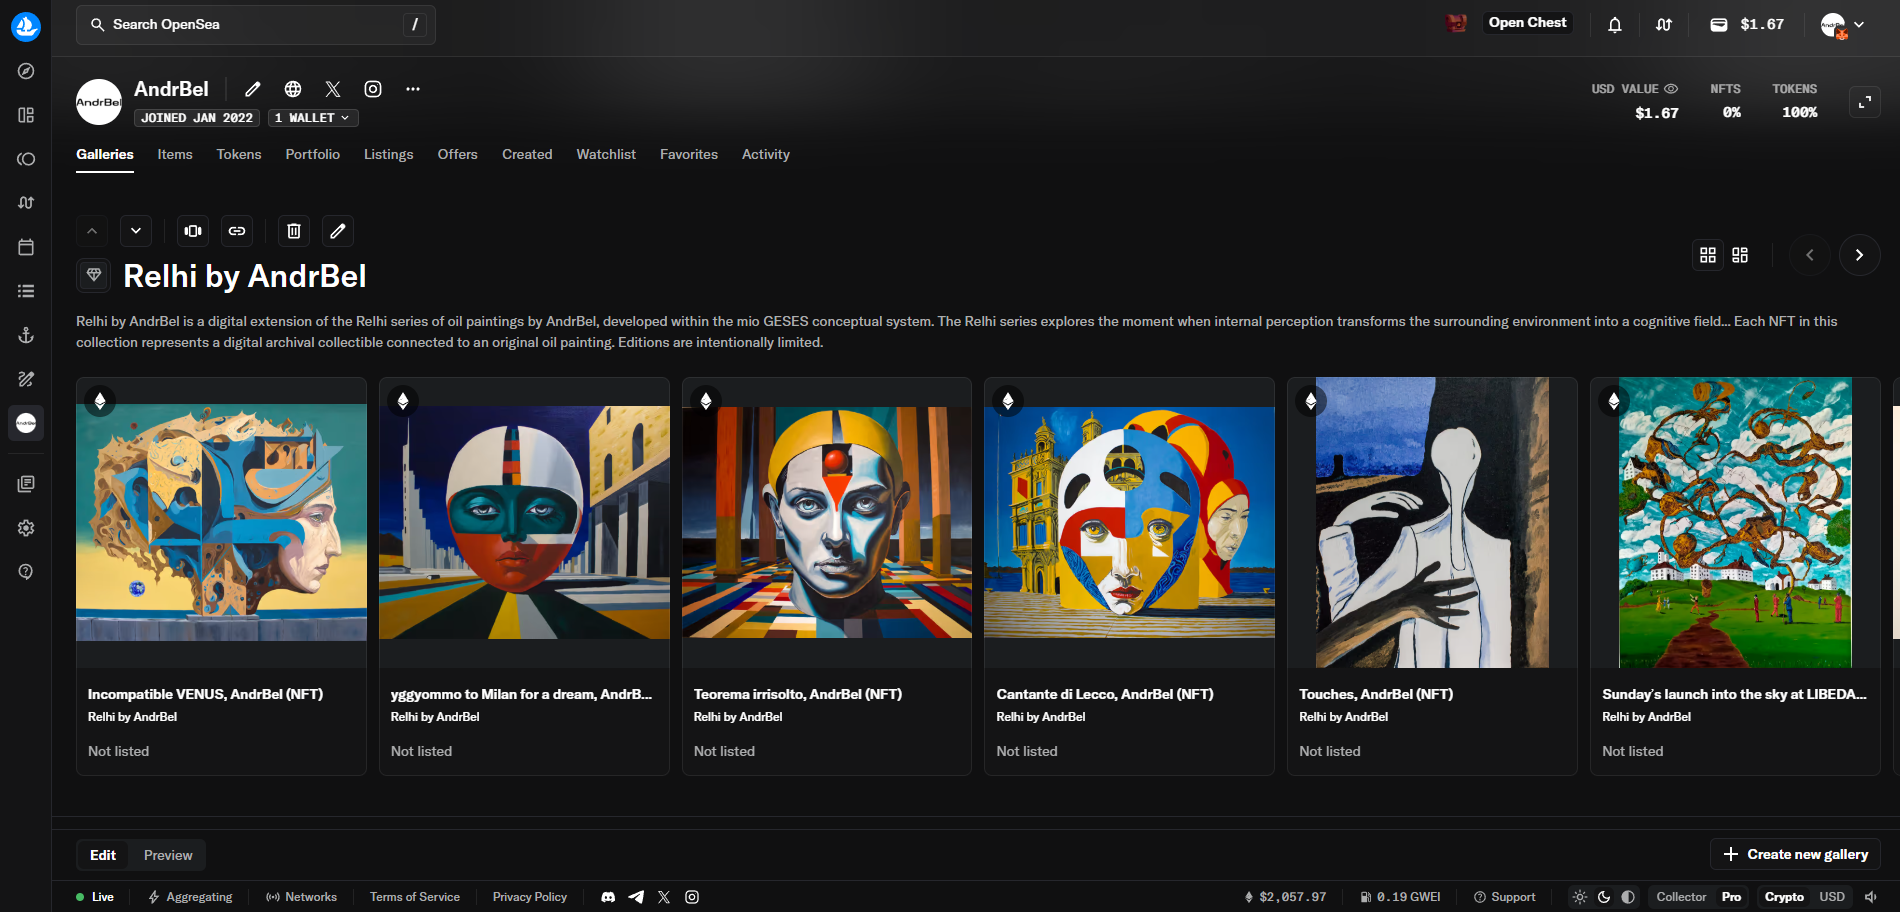
Task: Click the Open Chest button
Action: [x=1526, y=23]
